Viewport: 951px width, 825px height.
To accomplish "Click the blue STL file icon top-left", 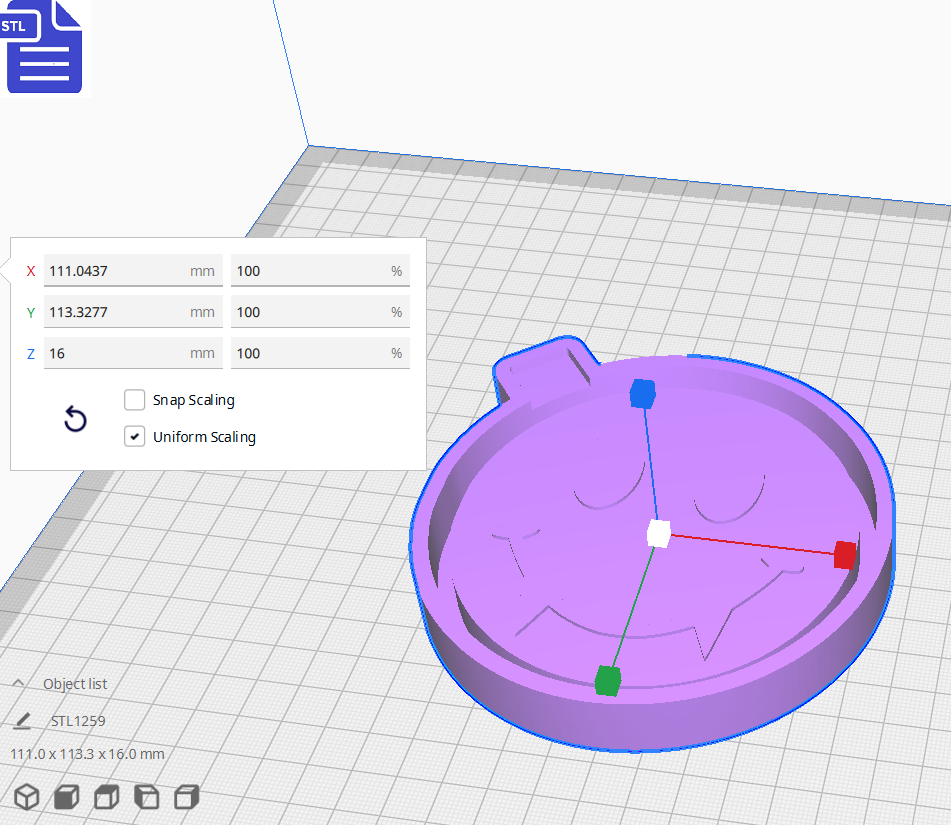I will click(44, 48).
